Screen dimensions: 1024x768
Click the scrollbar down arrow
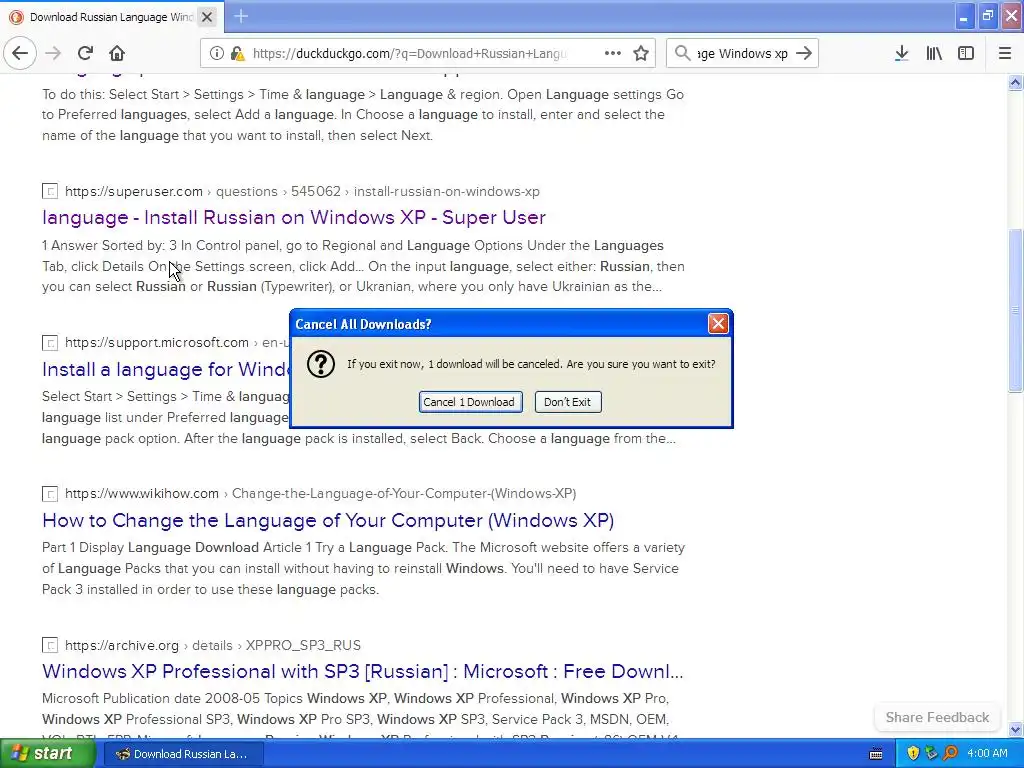pyautogui.click(x=1015, y=729)
